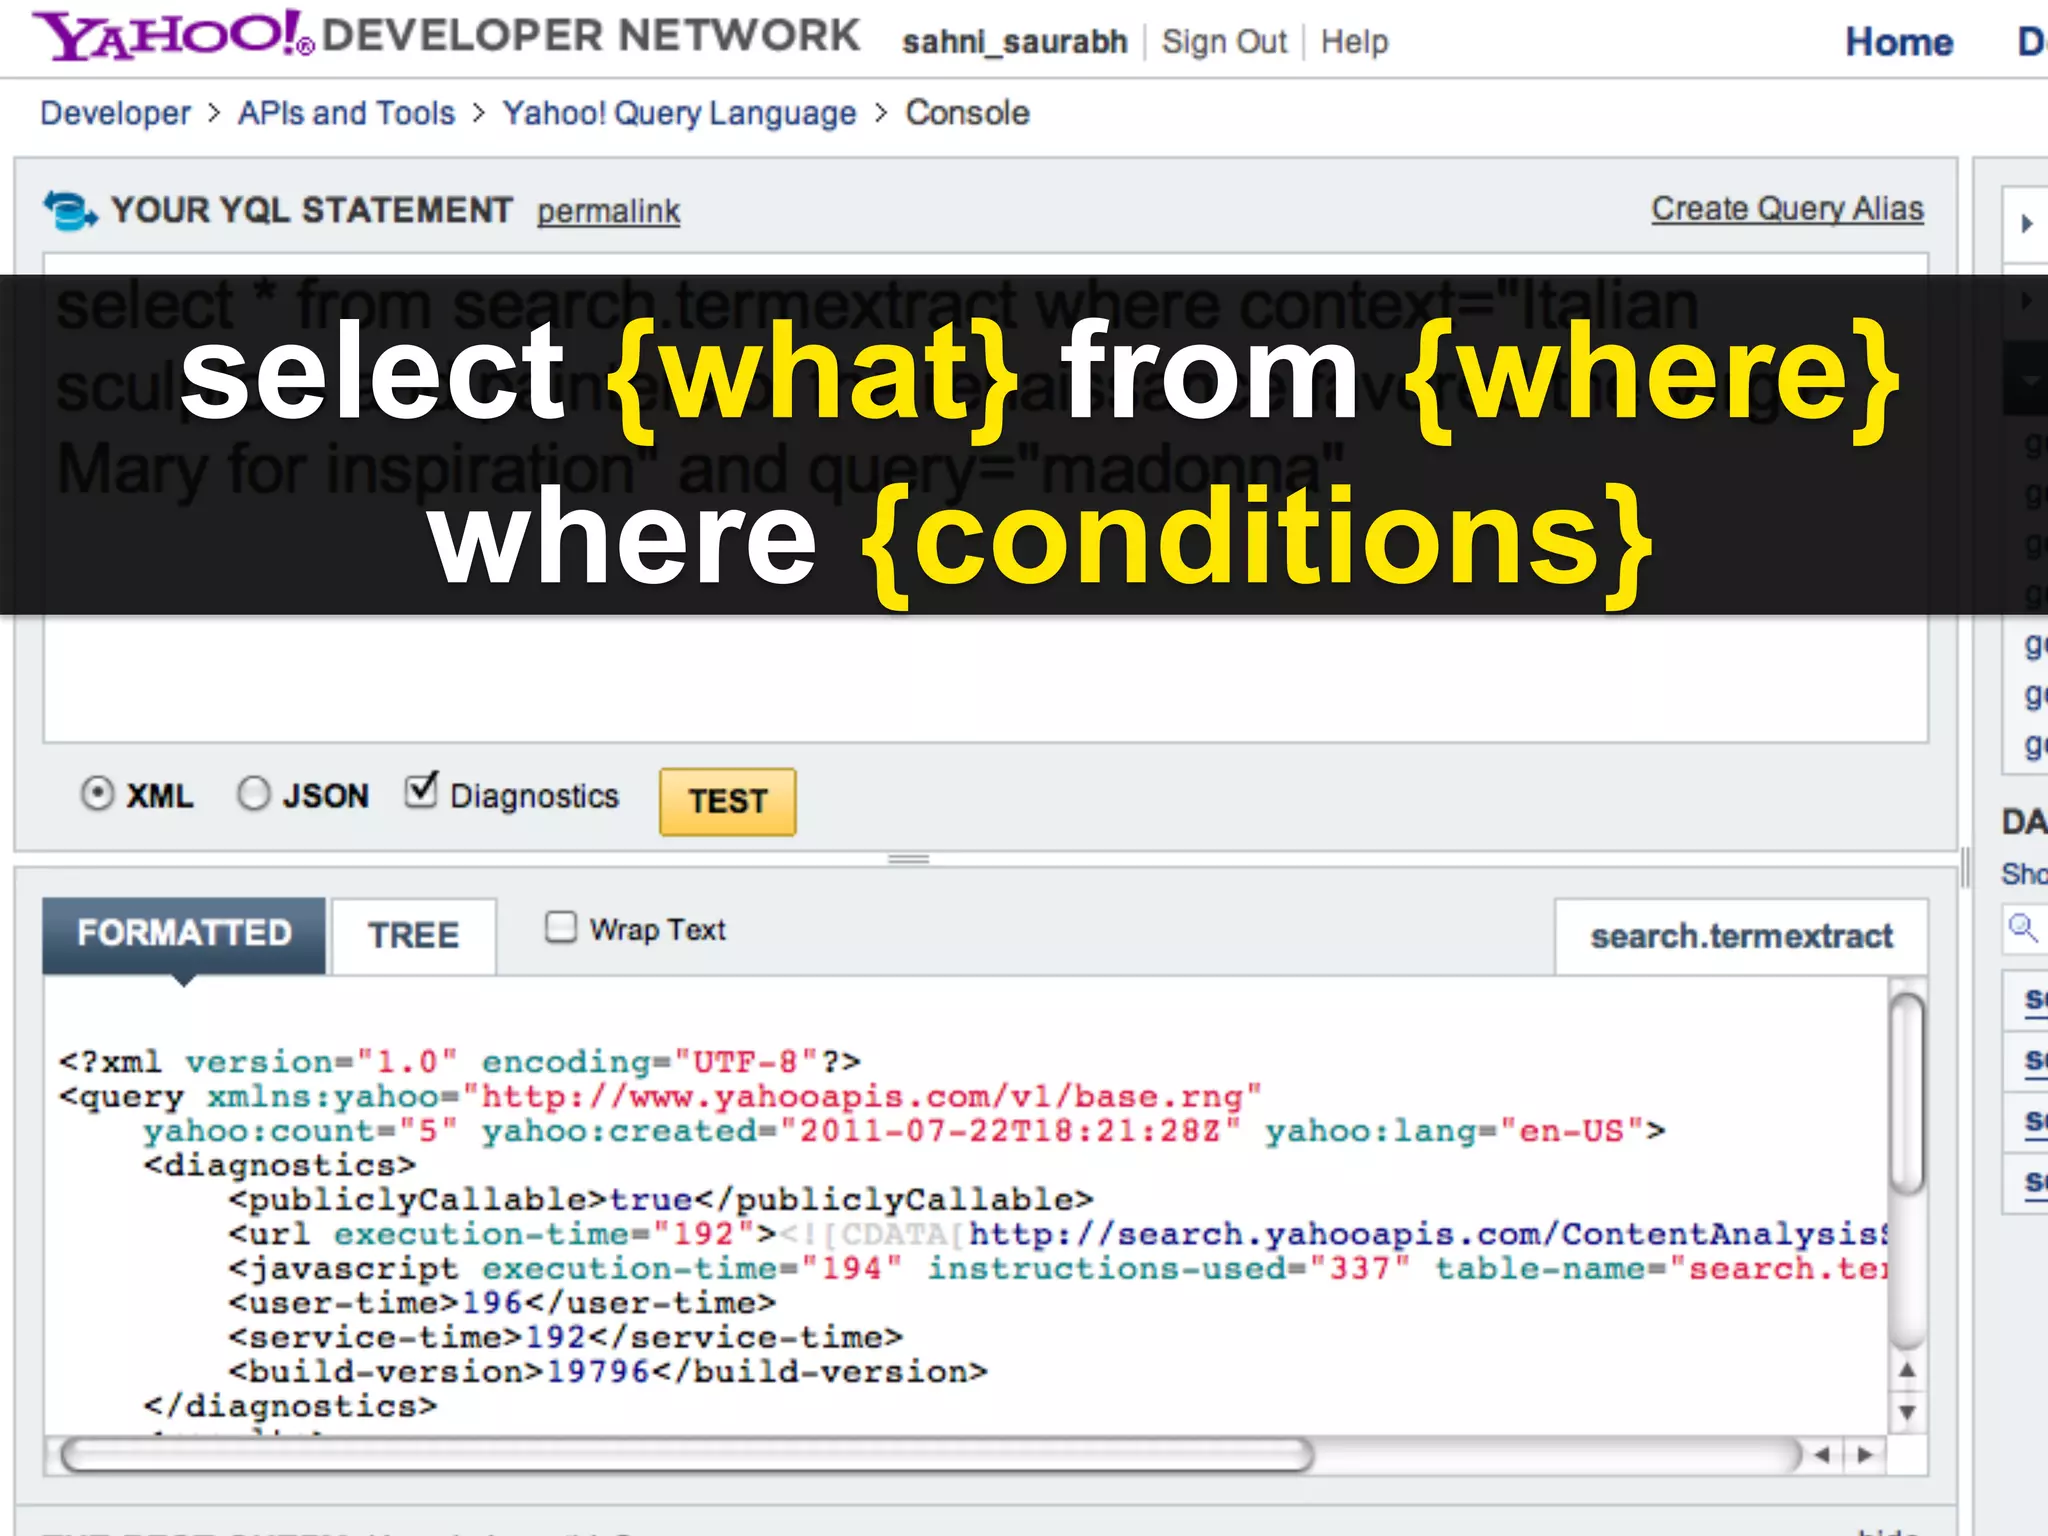This screenshot has height=1536, width=2048.
Task: Click the YQL statement icon
Action: click(x=69, y=211)
